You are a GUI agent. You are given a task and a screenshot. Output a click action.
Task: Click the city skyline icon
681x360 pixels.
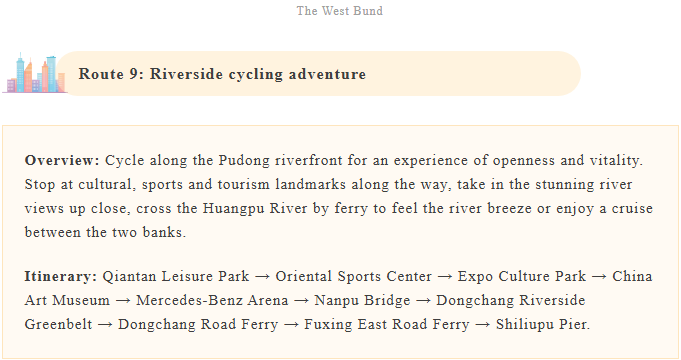[34, 73]
